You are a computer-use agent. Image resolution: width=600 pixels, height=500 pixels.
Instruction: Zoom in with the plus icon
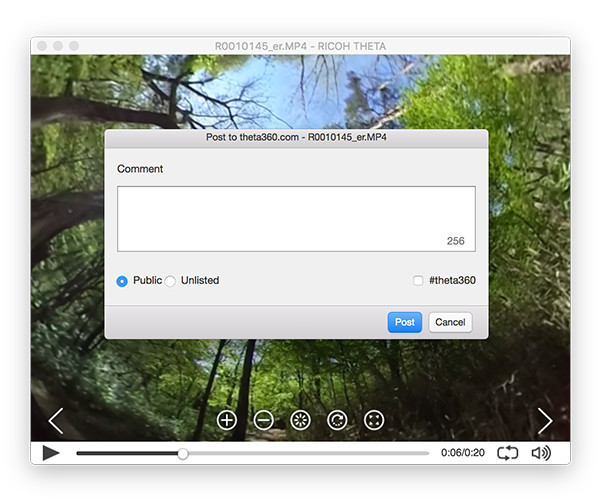(227, 420)
